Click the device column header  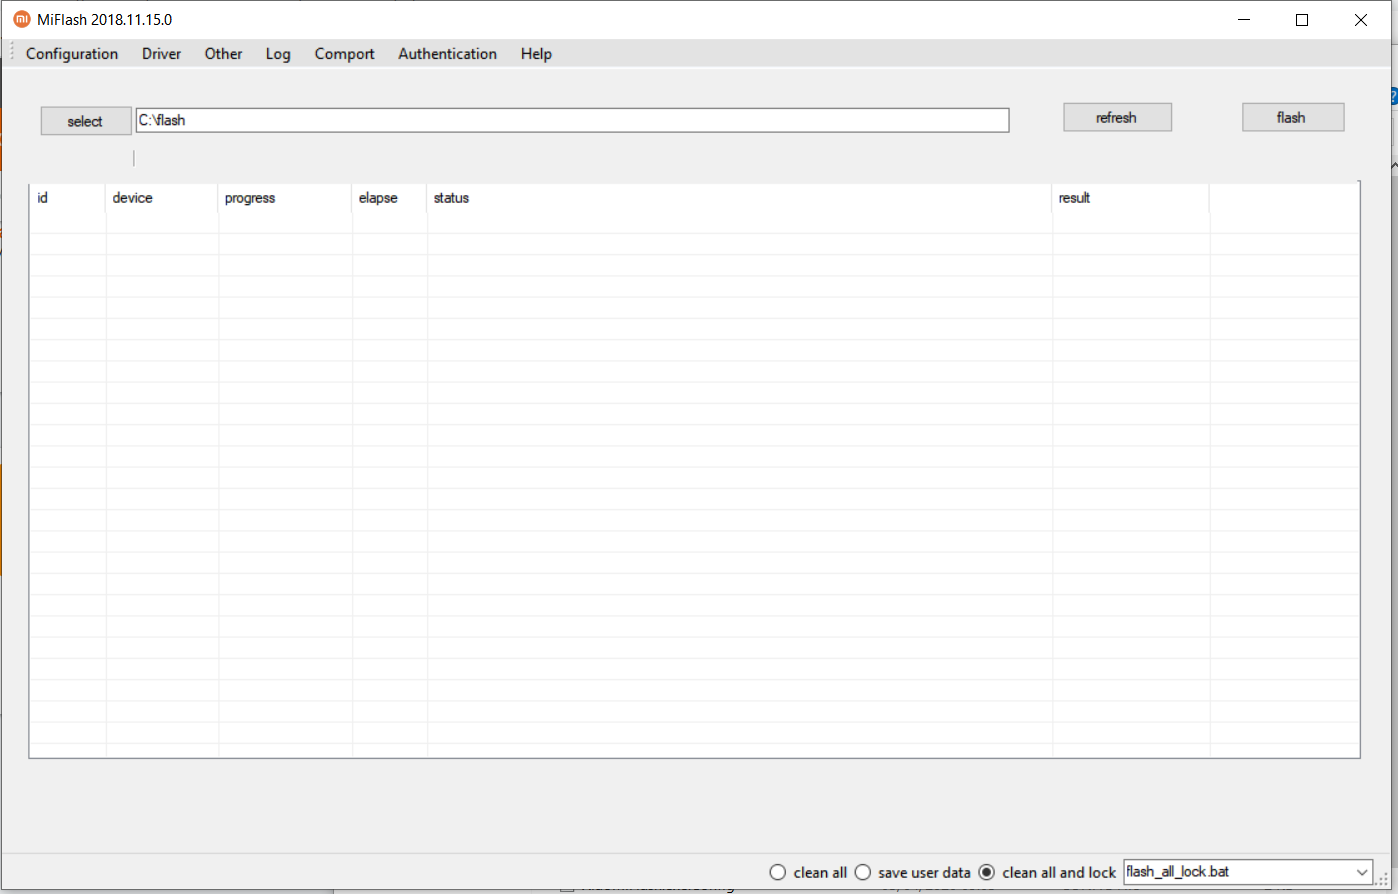[x=162, y=198]
